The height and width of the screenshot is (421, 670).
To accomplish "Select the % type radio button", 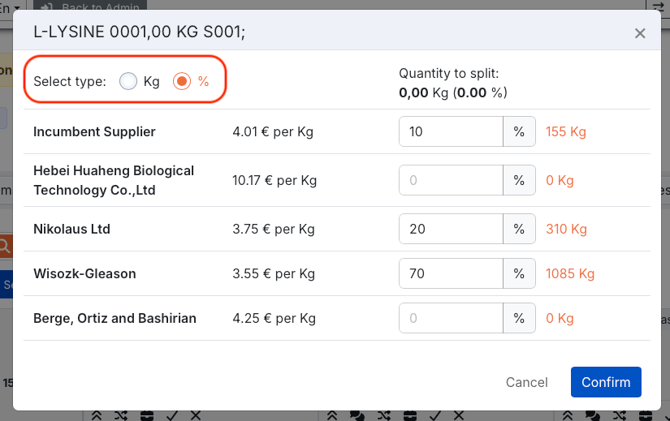I will pyautogui.click(x=182, y=81).
